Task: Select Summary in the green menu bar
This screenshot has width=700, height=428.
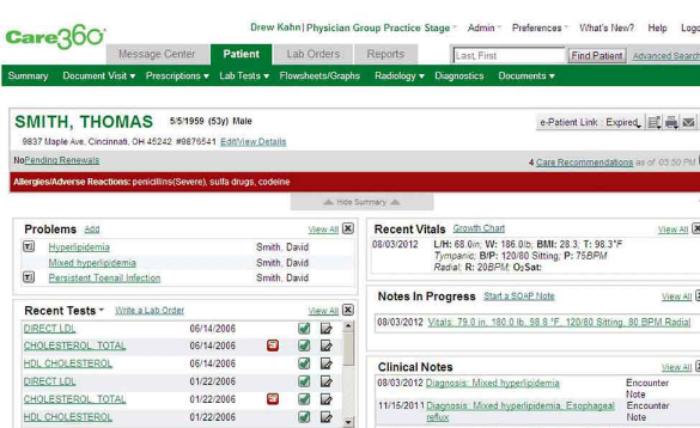Action: coord(28,76)
